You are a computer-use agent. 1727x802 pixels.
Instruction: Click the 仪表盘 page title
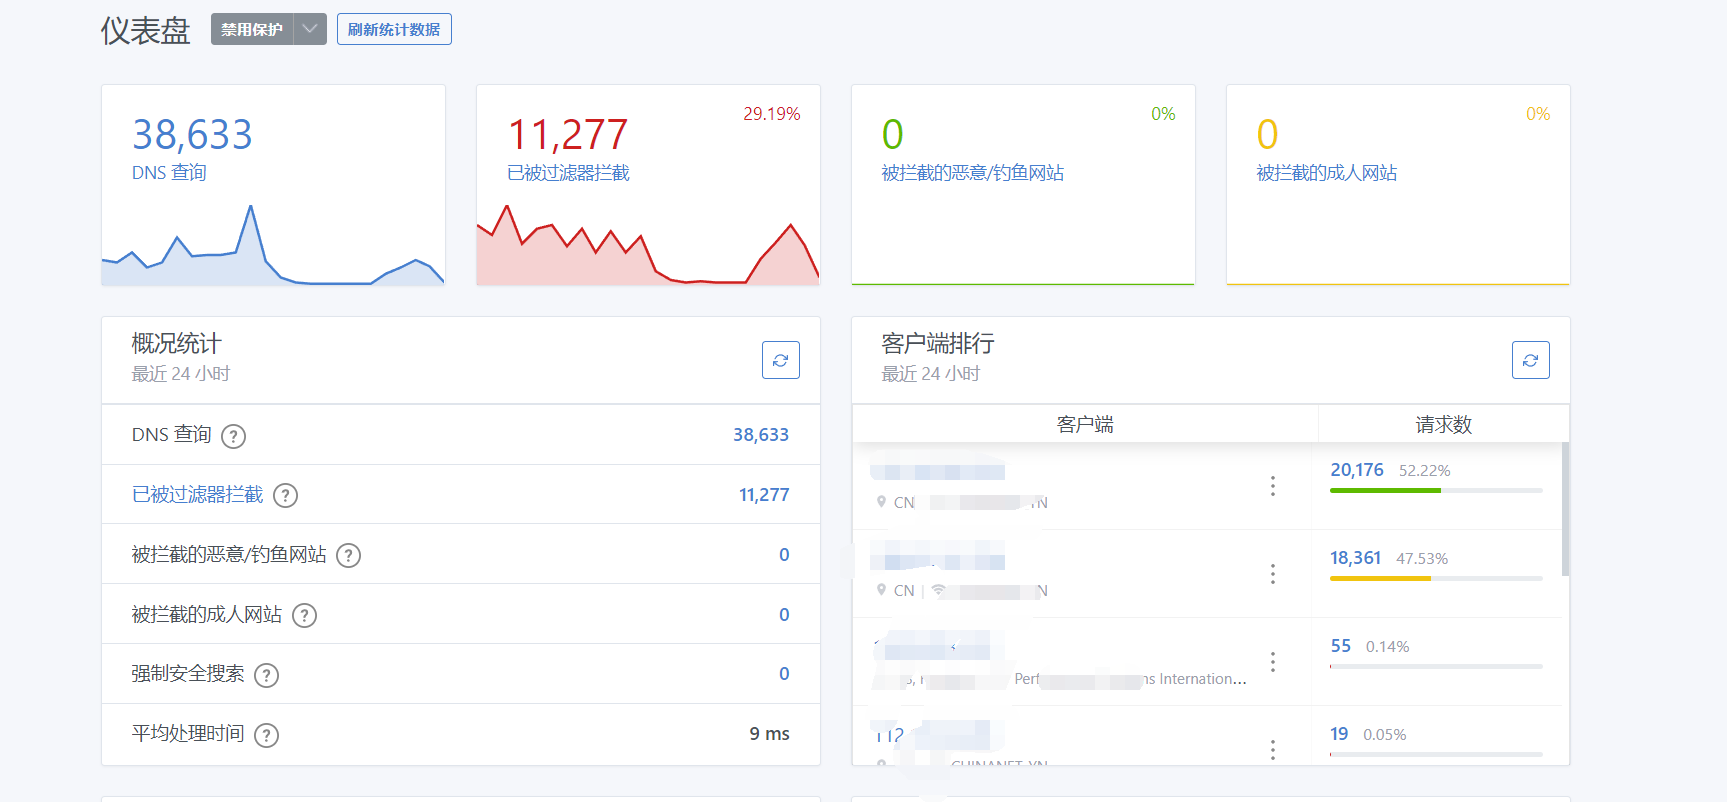(x=145, y=30)
